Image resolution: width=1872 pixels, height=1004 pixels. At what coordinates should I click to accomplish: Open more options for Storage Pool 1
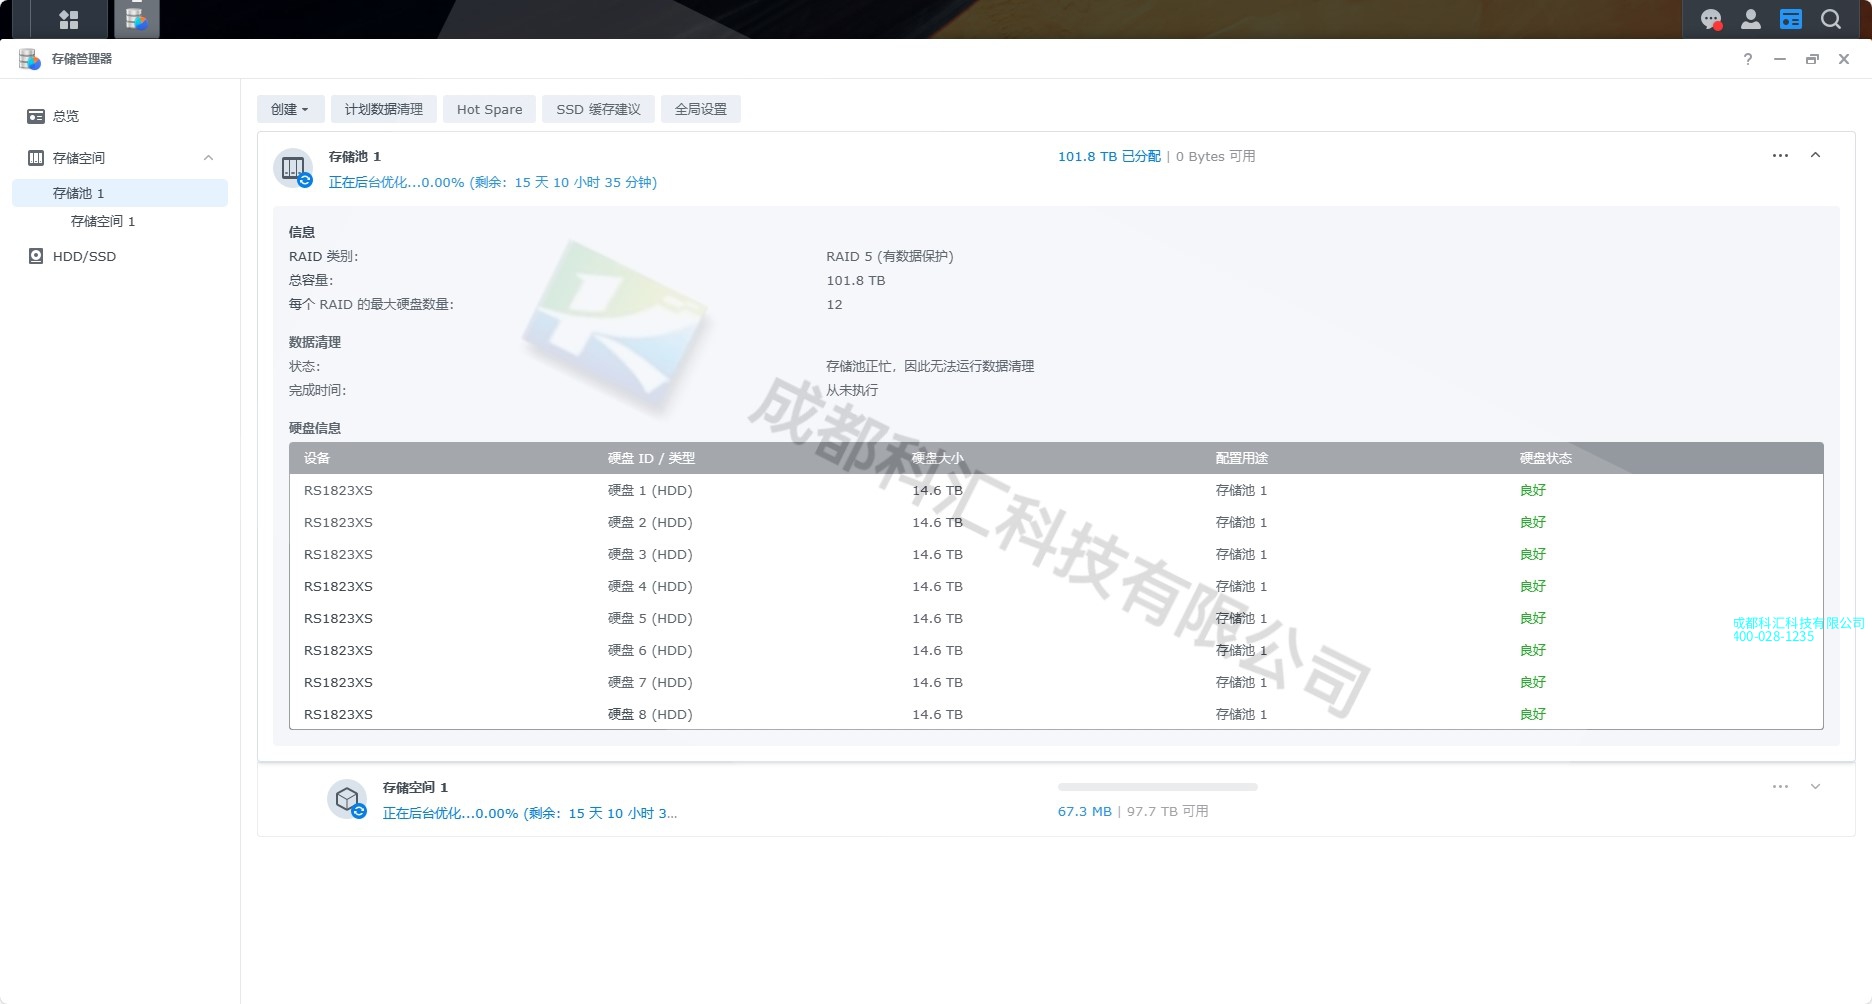click(x=1780, y=156)
